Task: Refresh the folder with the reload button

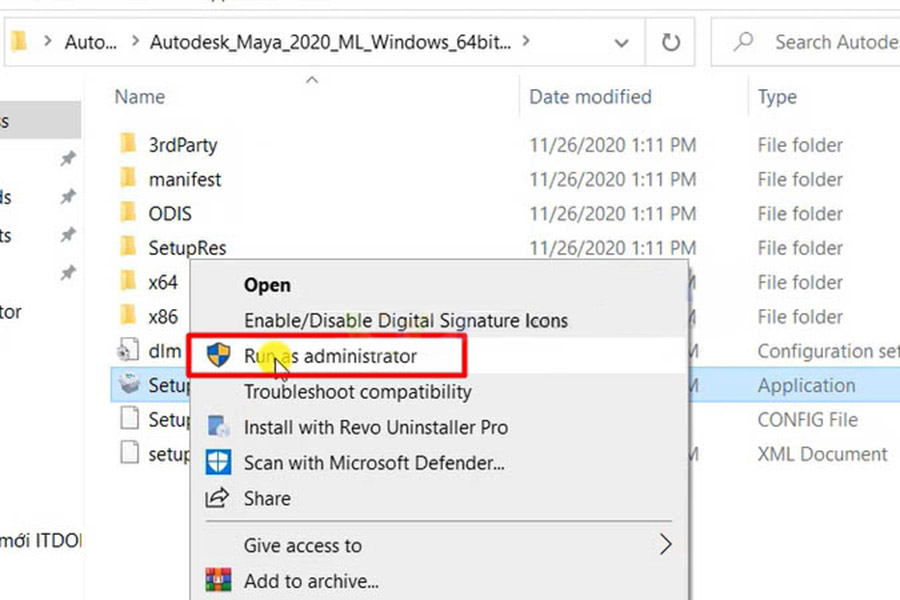Action: tap(670, 42)
